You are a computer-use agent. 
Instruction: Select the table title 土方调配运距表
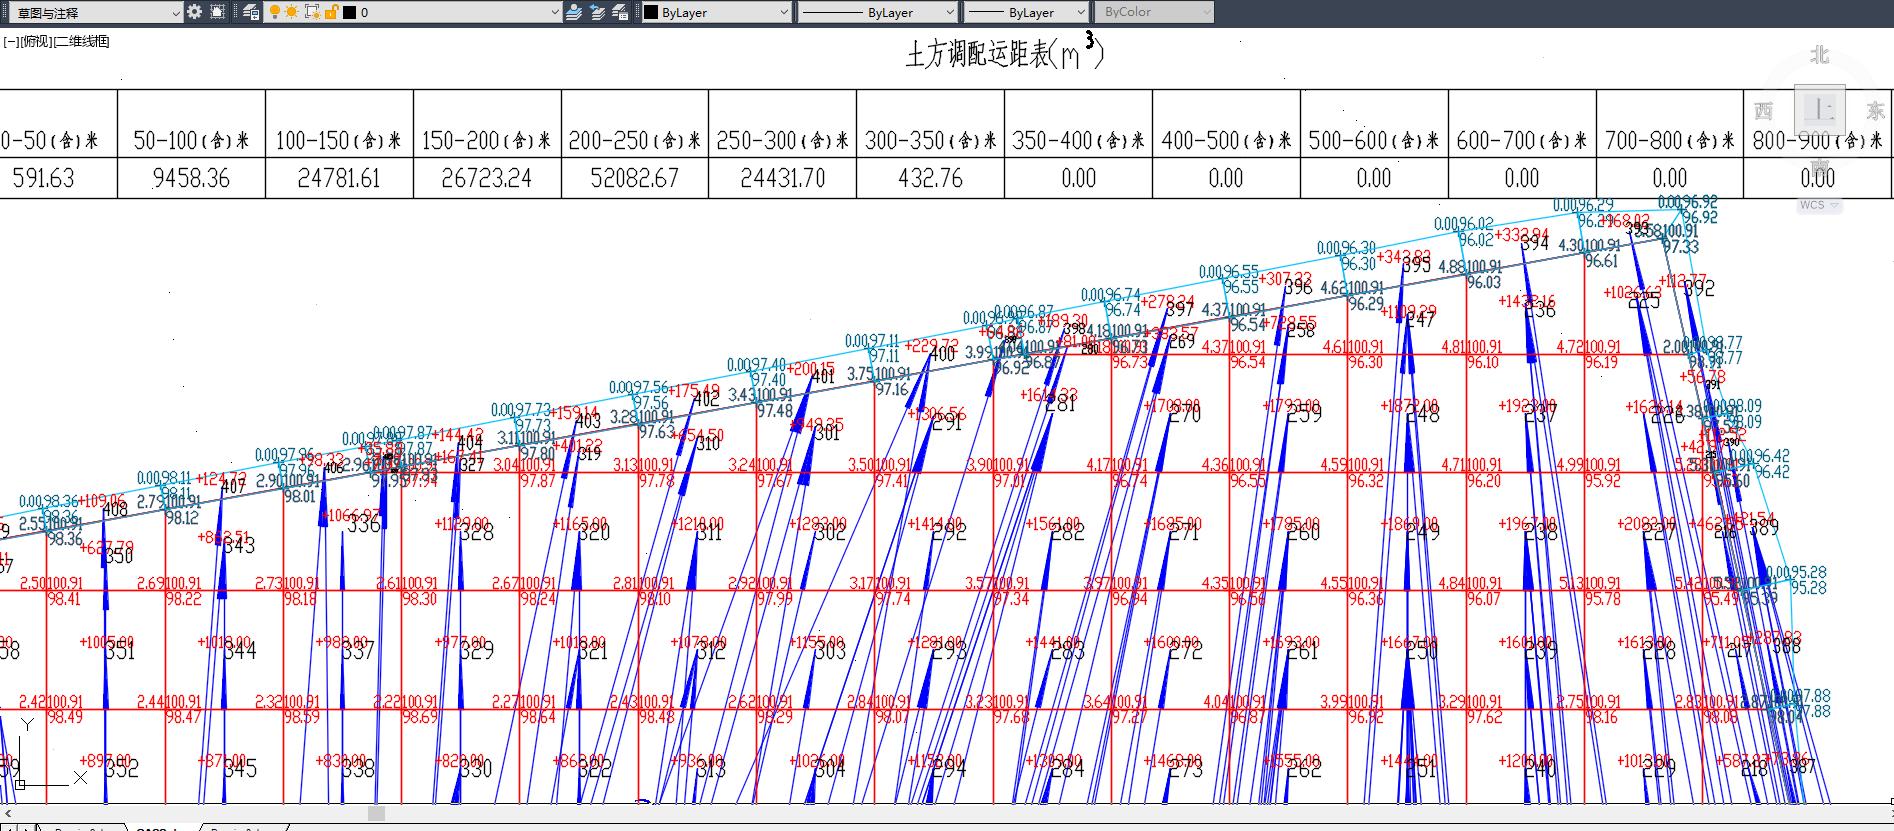[978, 54]
